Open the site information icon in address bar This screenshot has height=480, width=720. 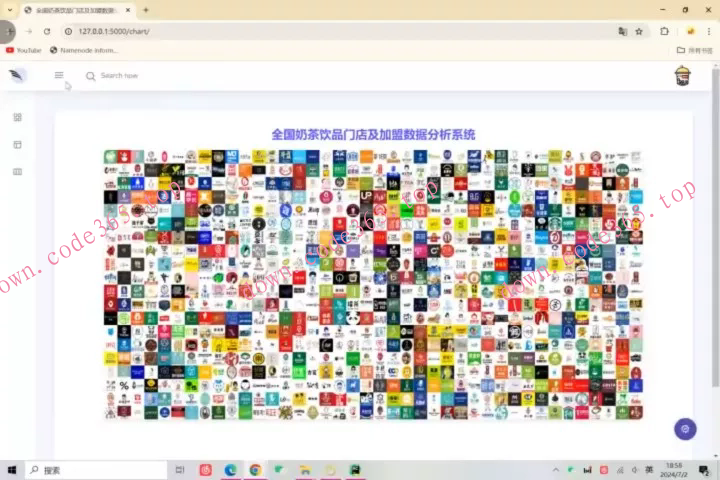pos(68,31)
